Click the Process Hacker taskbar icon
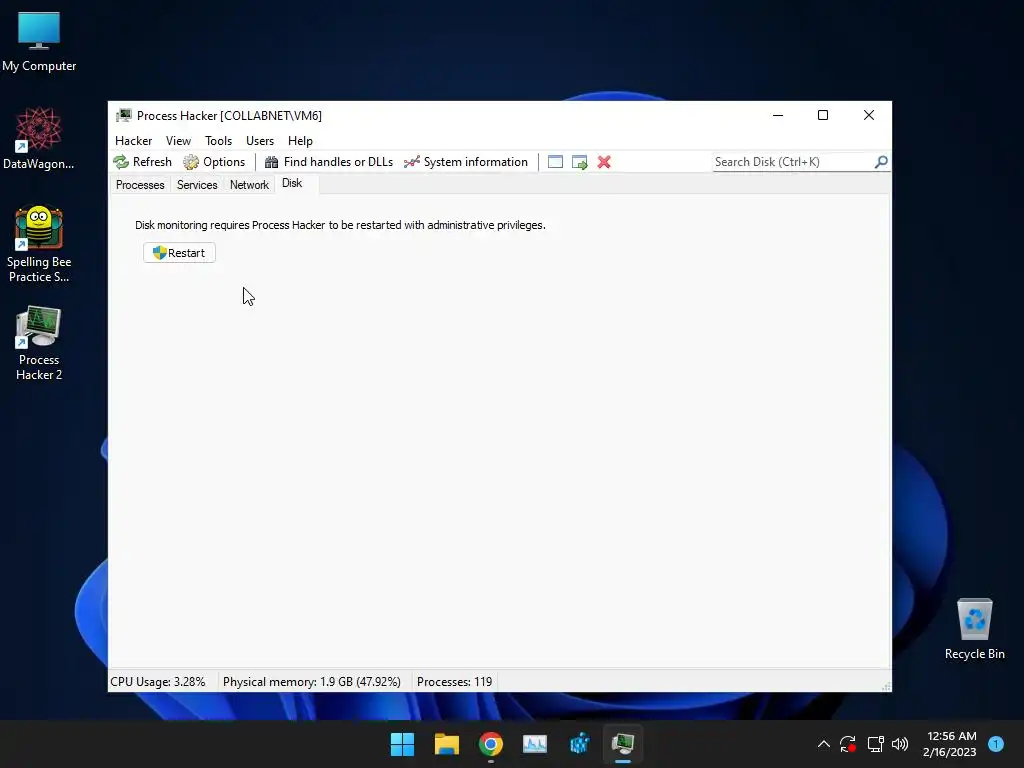The width and height of the screenshot is (1024, 768). pos(623,744)
